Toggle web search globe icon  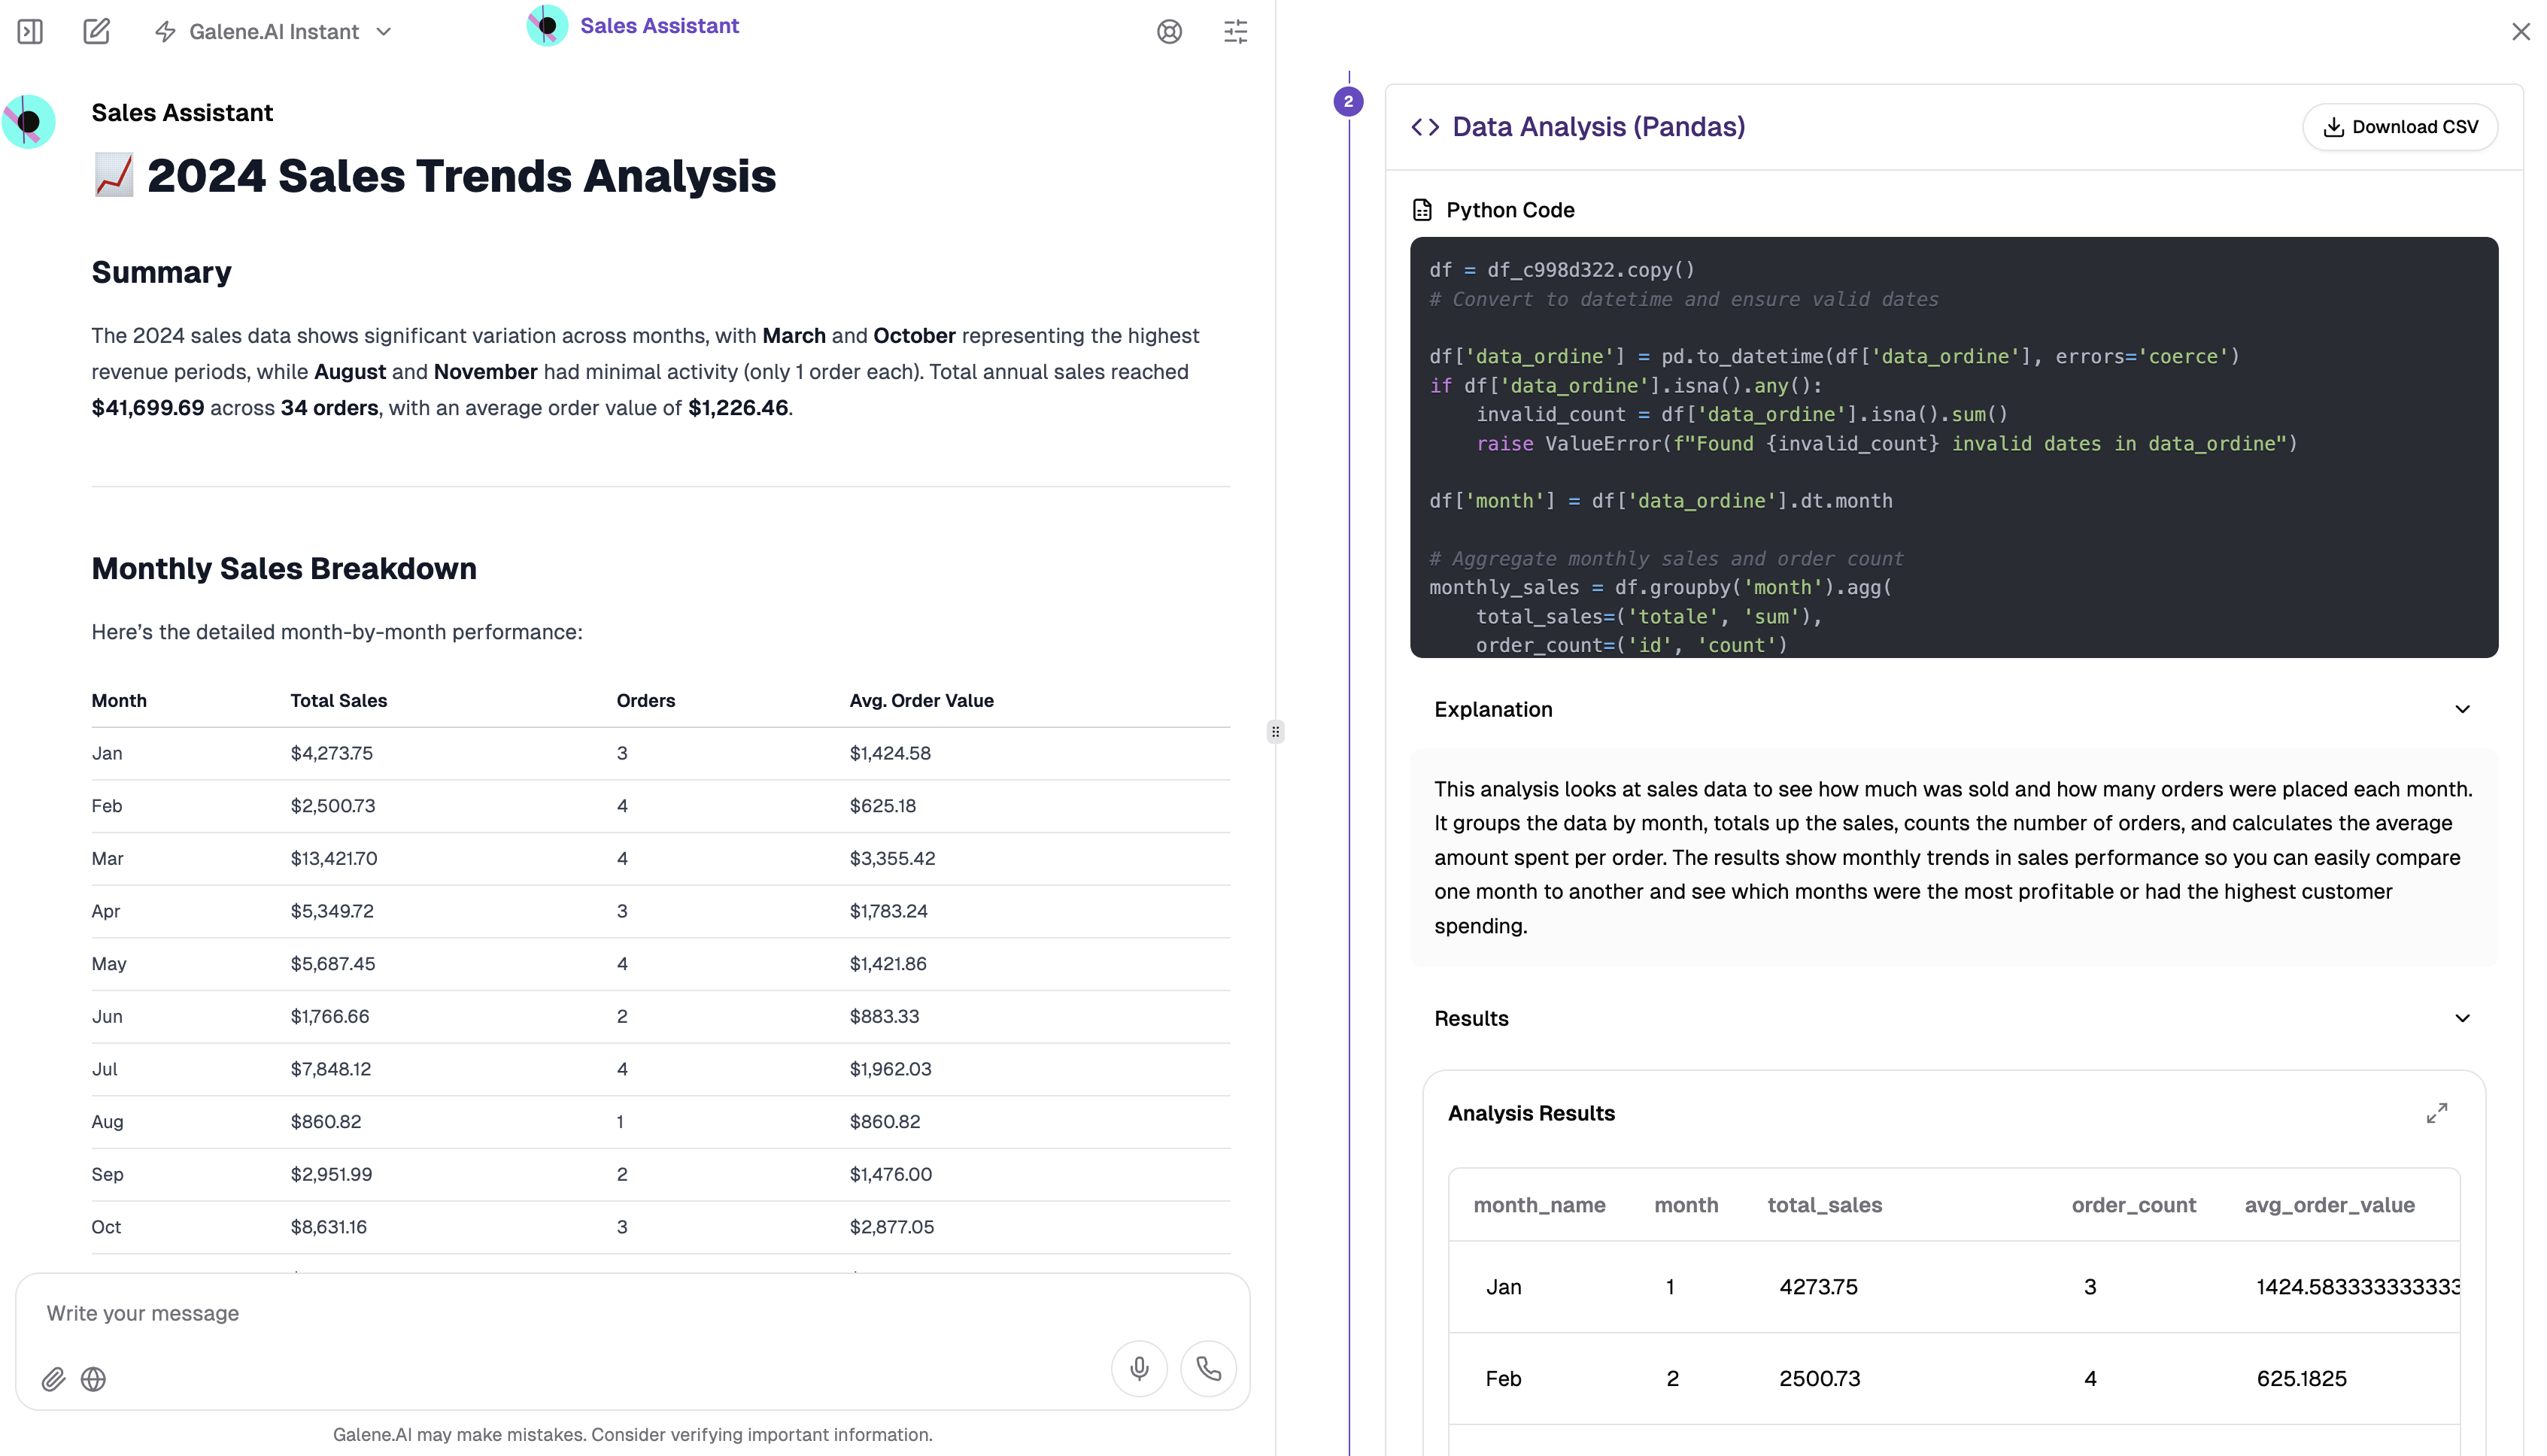[x=93, y=1379]
